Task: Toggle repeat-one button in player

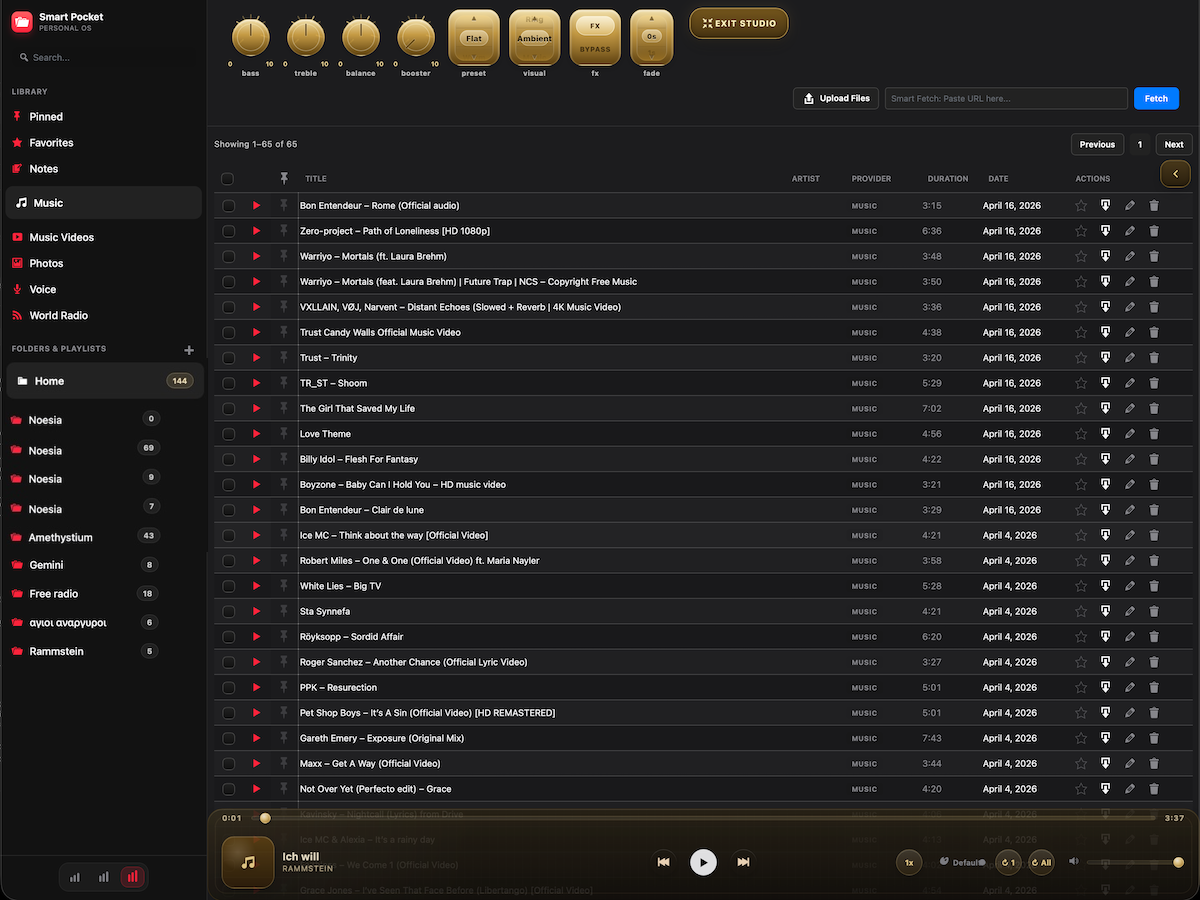Action: [x=1008, y=862]
